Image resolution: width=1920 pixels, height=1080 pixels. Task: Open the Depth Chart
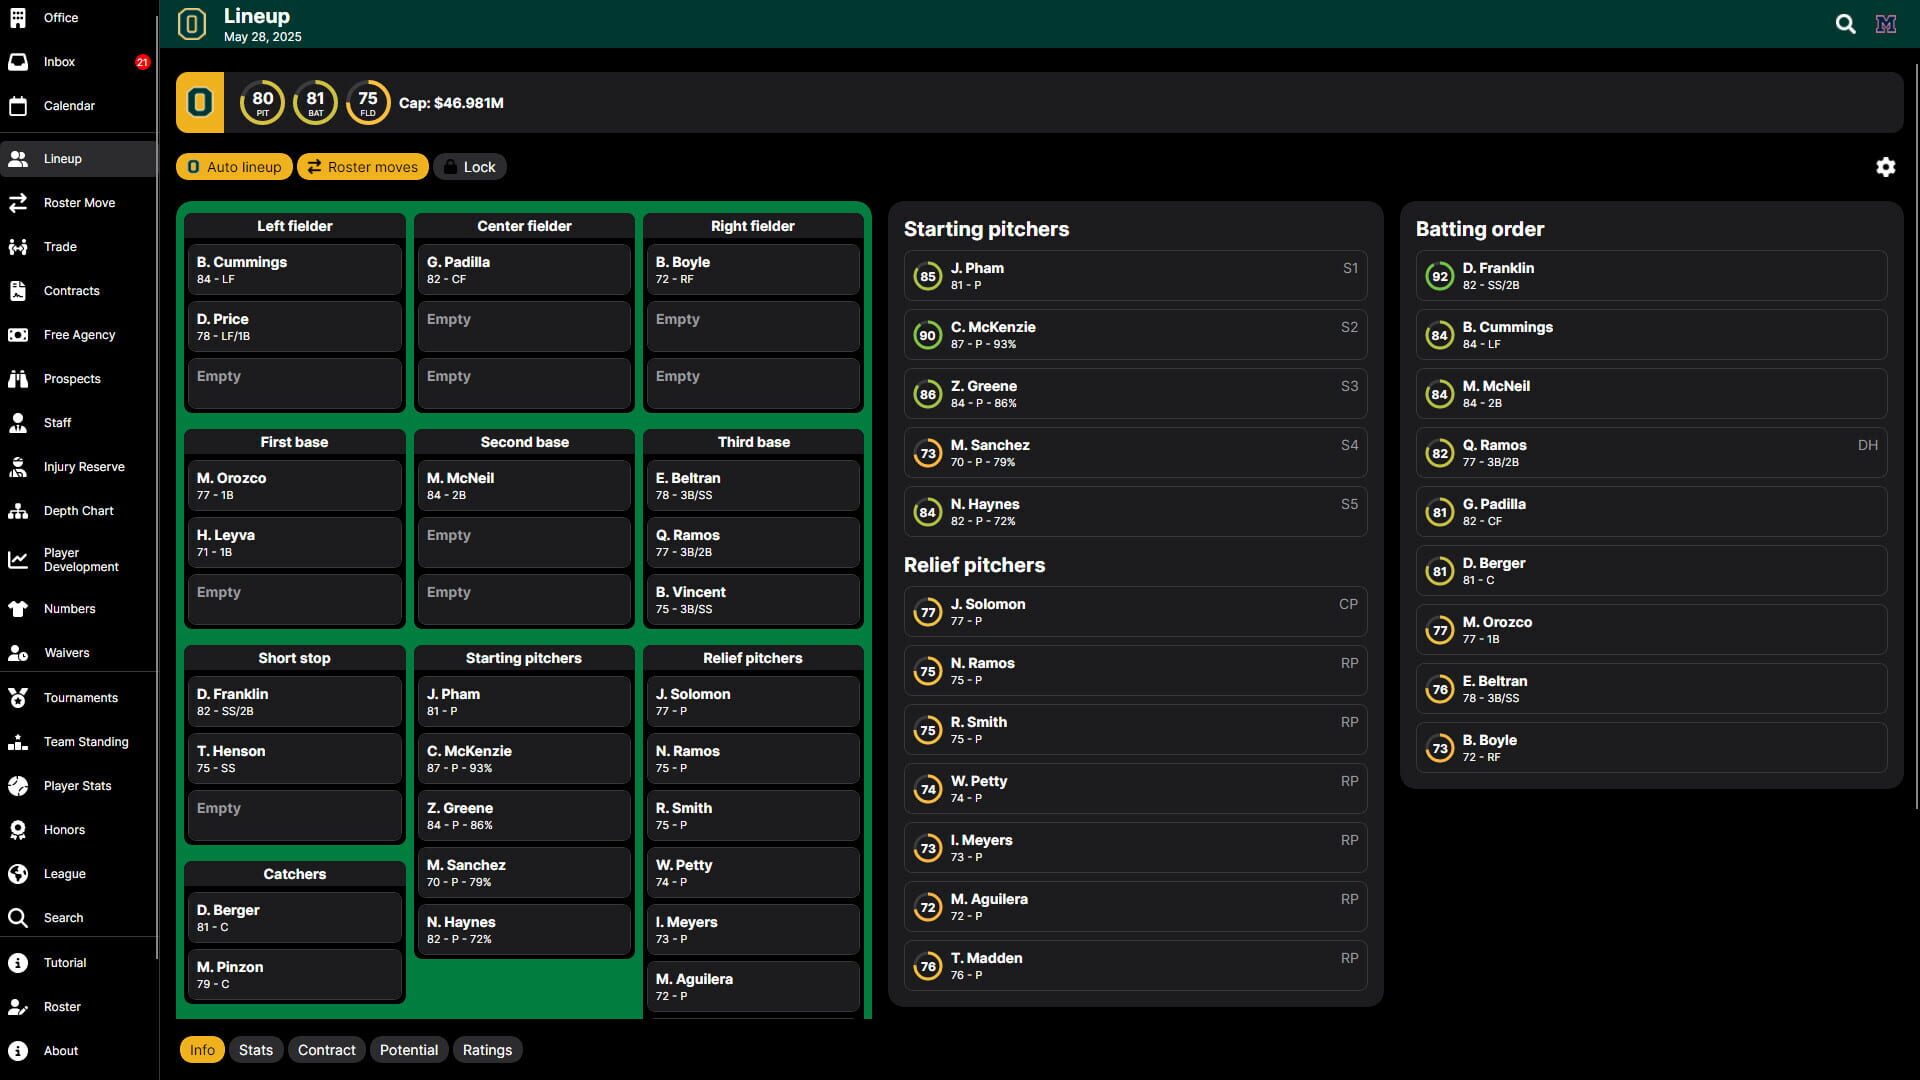point(77,510)
